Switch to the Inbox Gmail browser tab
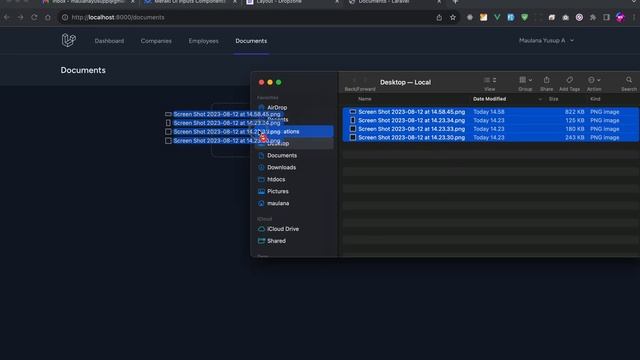The image size is (640, 360). [x=88, y=2]
